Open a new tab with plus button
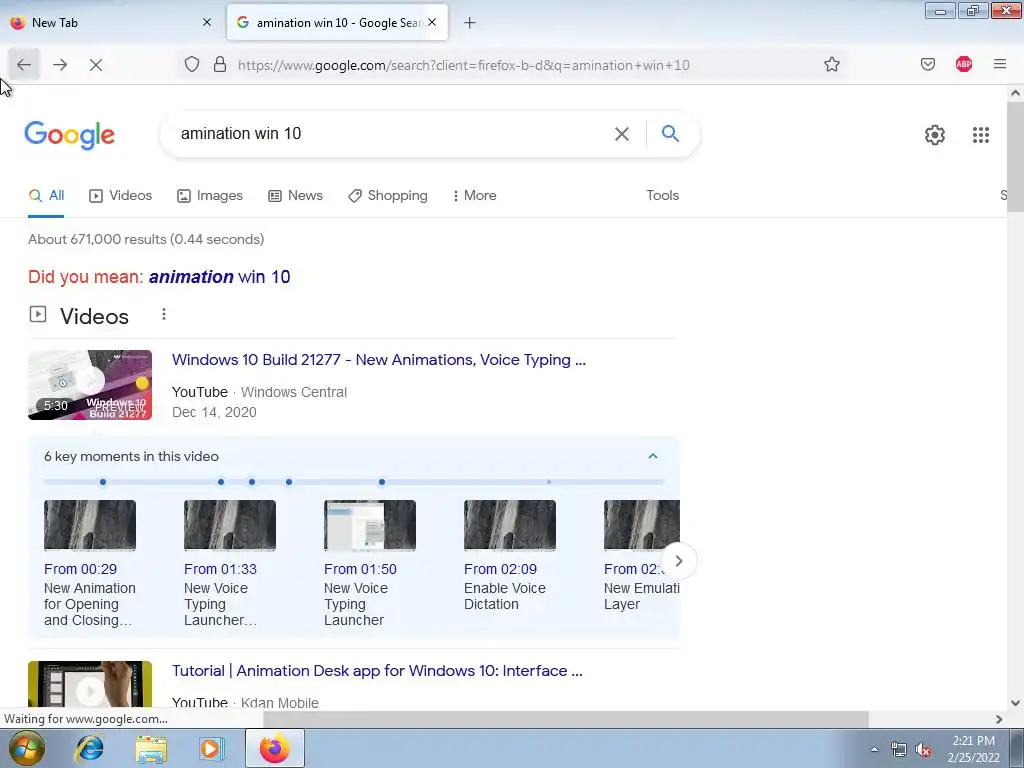Image resolution: width=1024 pixels, height=768 pixels. [x=470, y=23]
